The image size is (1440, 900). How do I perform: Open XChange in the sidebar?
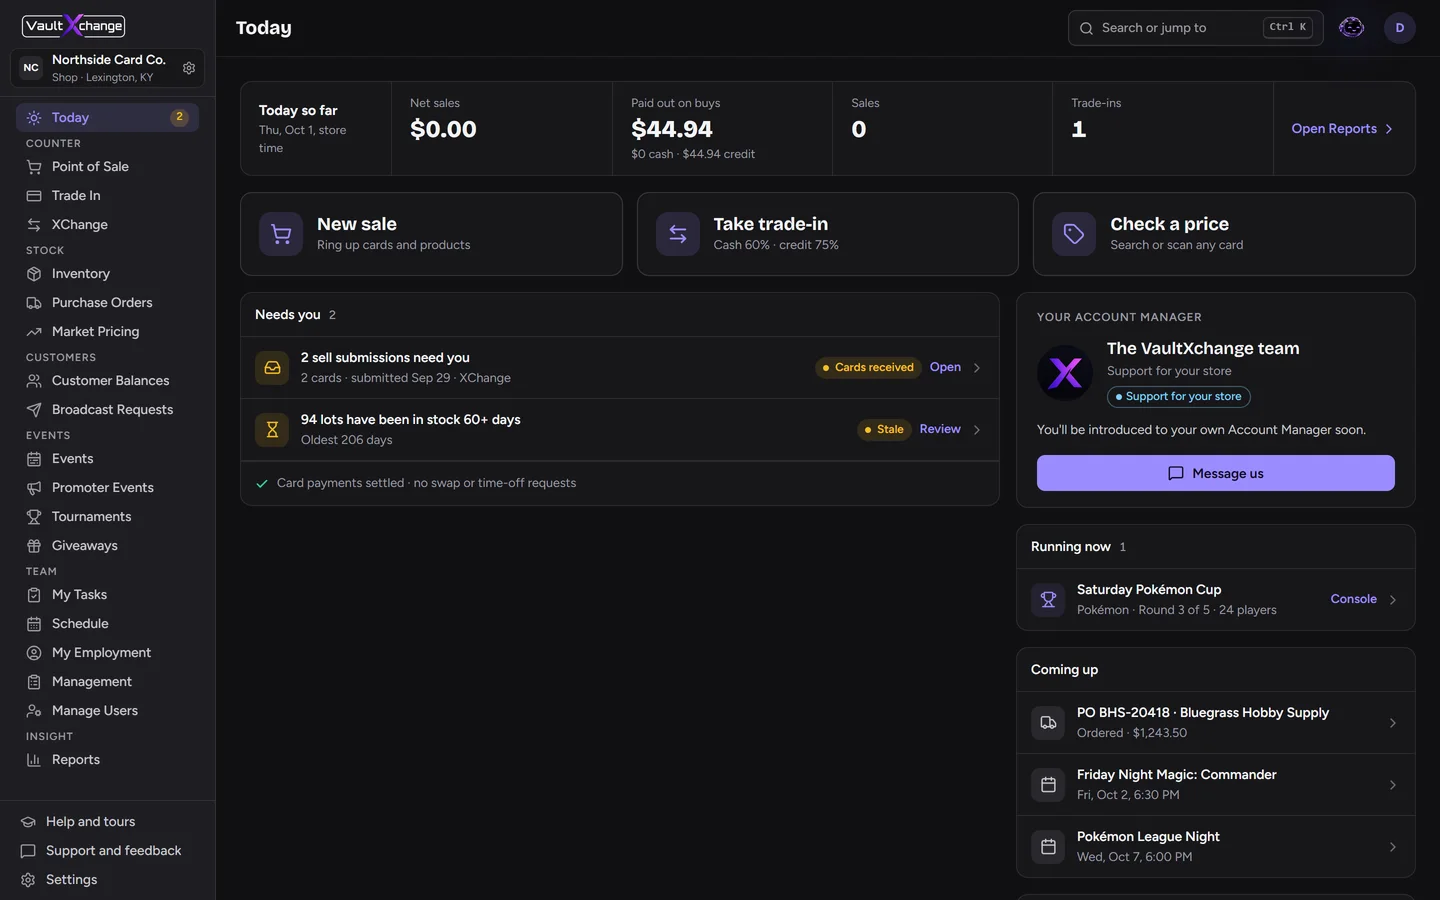pyautogui.click(x=107, y=225)
